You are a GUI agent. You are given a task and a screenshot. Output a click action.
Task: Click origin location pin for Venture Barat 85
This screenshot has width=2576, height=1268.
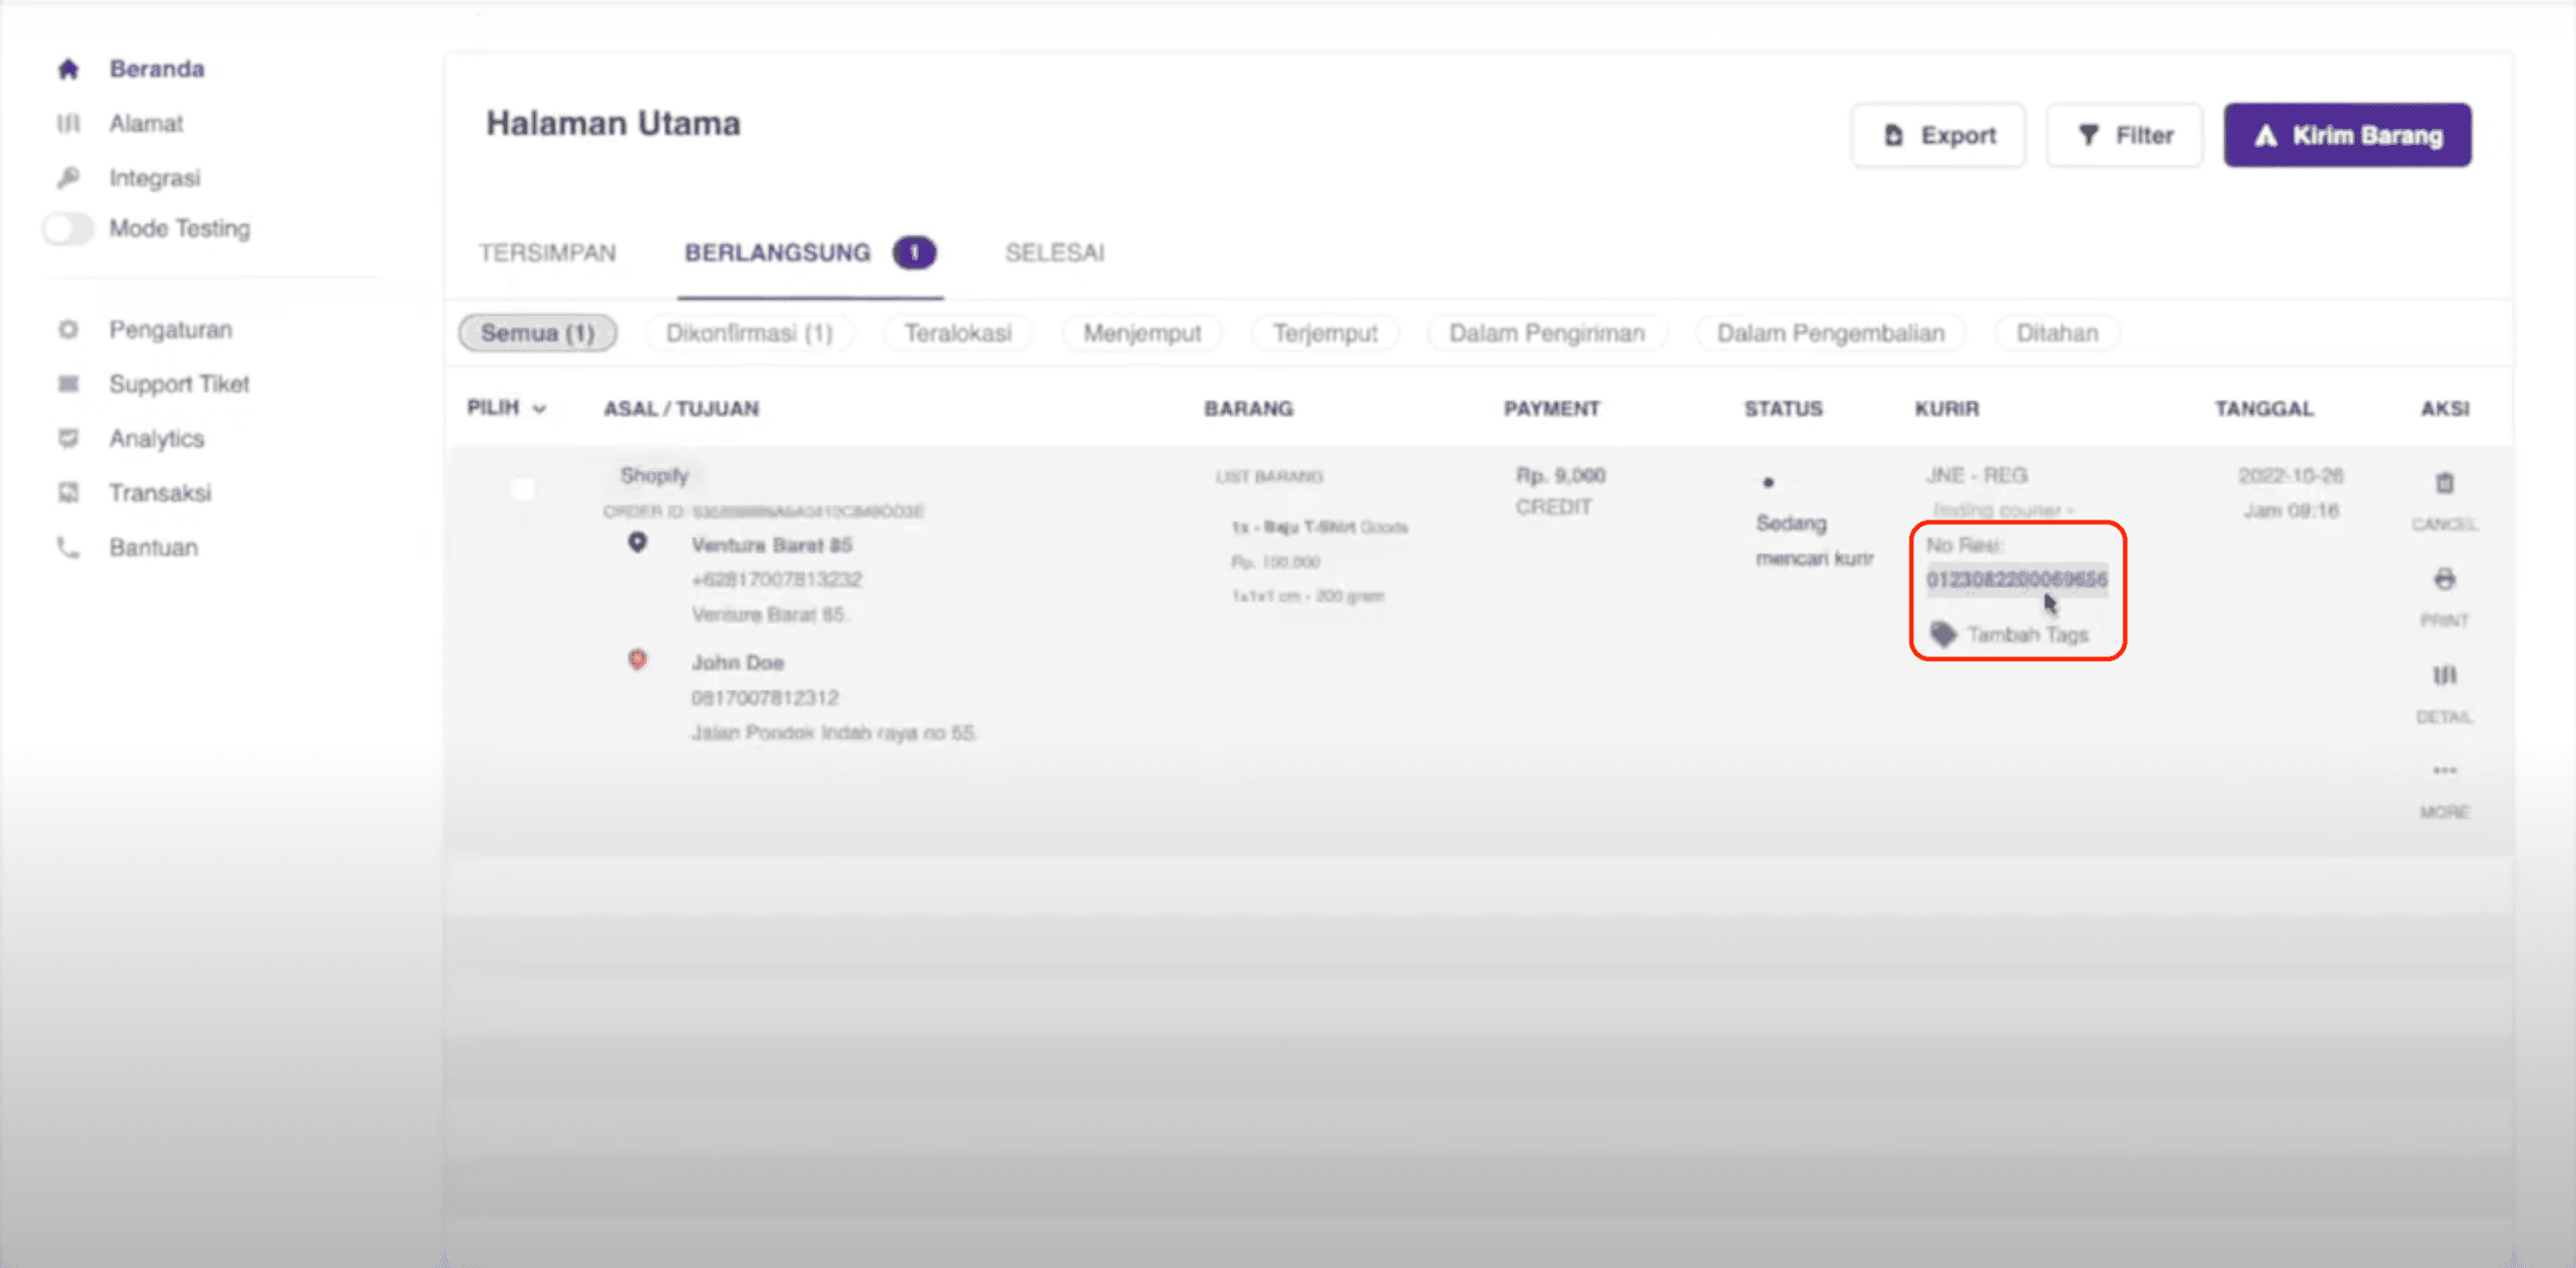pyautogui.click(x=637, y=542)
